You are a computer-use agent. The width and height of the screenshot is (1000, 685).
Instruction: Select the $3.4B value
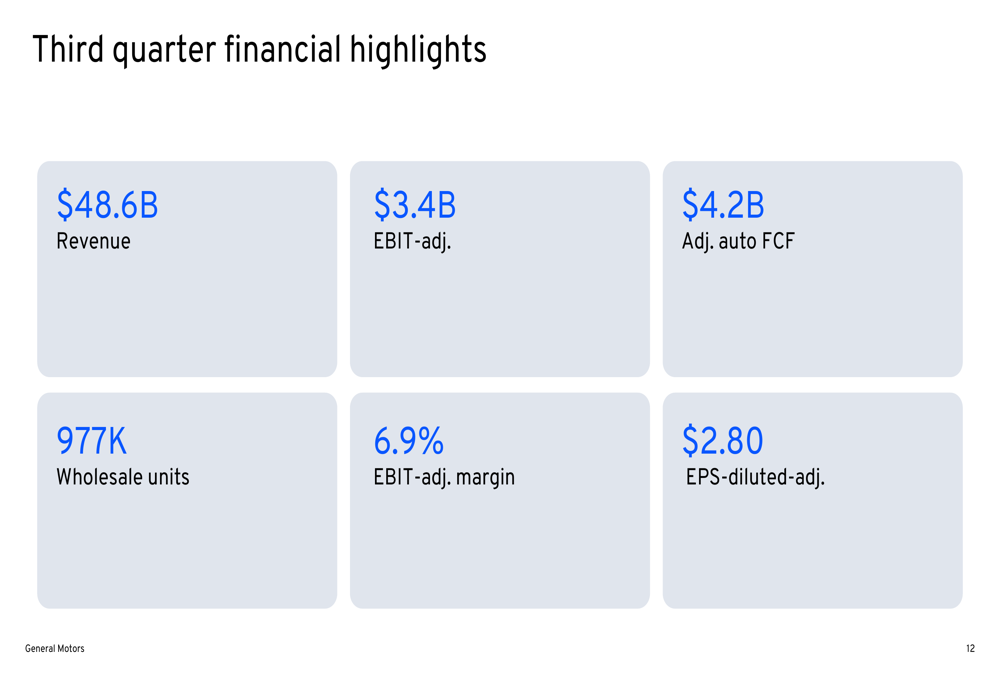pos(415,206)
